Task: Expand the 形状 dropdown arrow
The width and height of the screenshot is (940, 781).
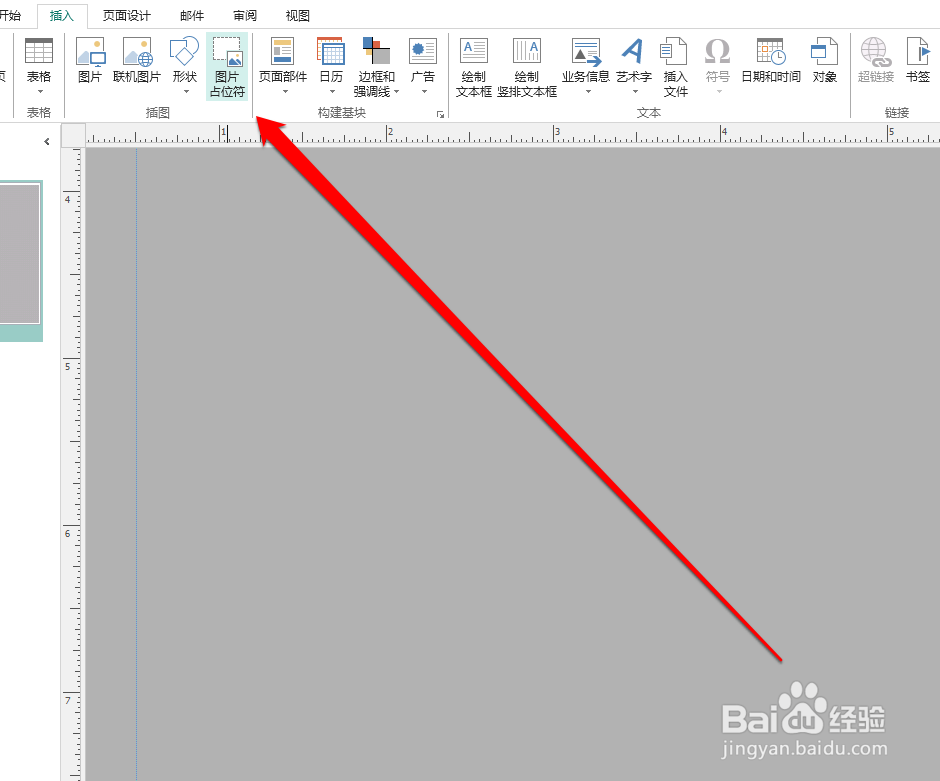Action: point(186,92)
